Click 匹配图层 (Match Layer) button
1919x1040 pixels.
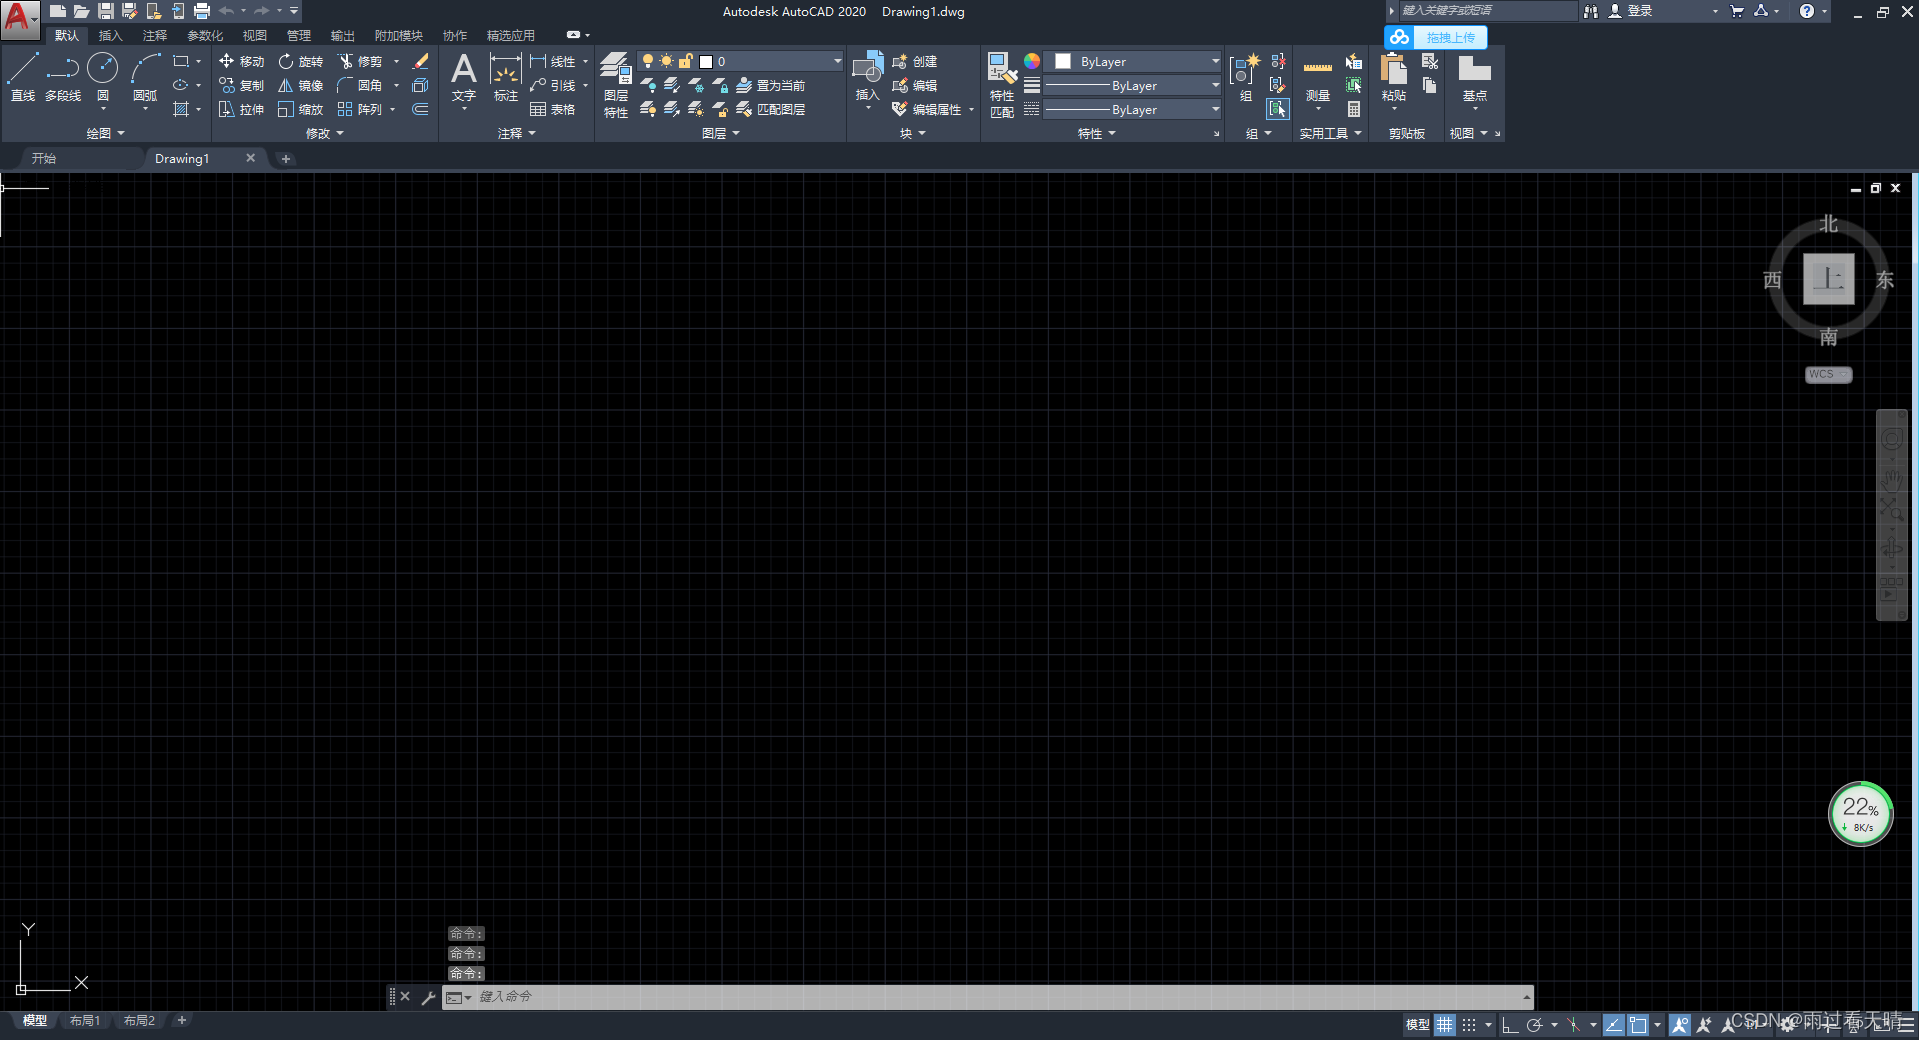(771, 109)
